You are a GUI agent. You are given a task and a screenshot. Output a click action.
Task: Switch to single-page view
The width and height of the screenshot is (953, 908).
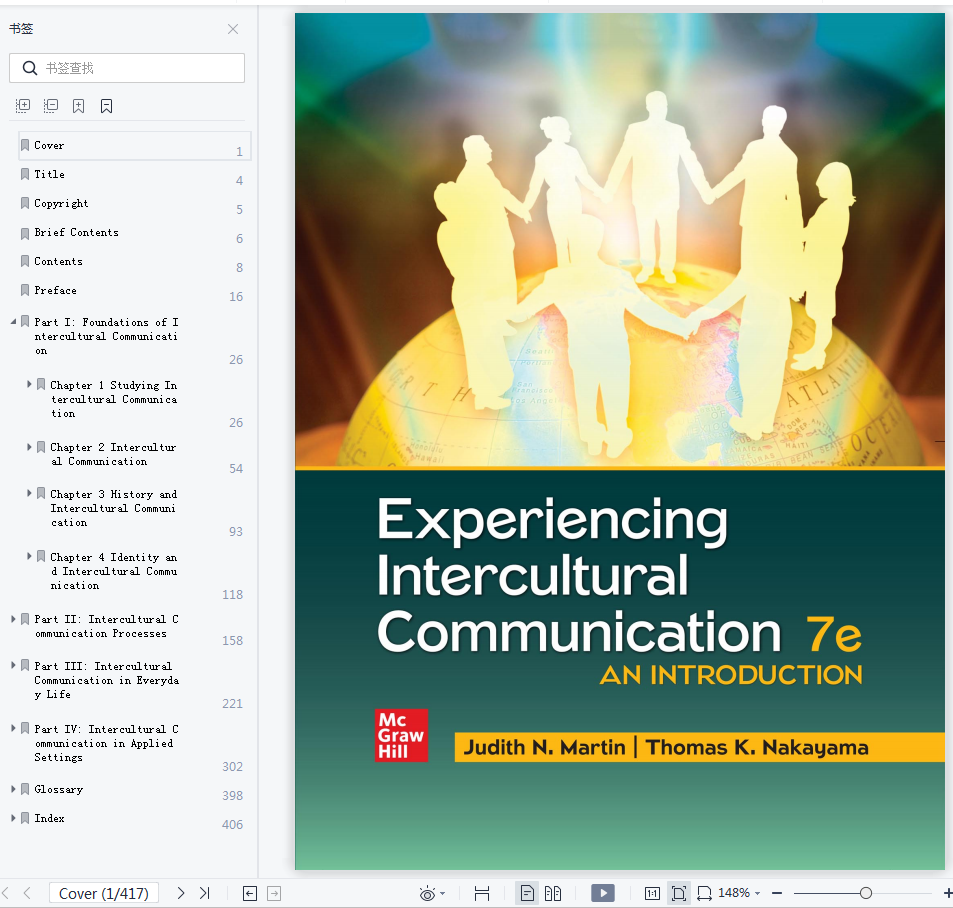pyautogui.click(x=527, y=893)
